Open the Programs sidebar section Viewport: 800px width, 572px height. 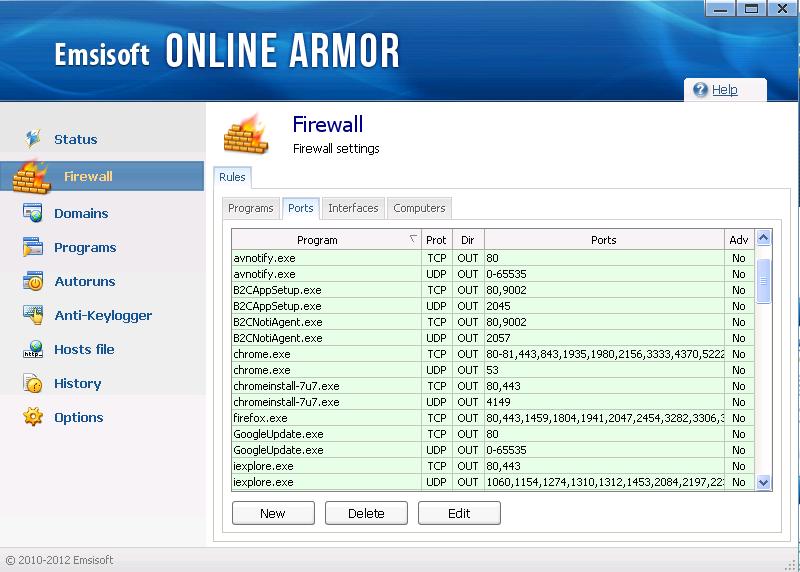point(85,247)
